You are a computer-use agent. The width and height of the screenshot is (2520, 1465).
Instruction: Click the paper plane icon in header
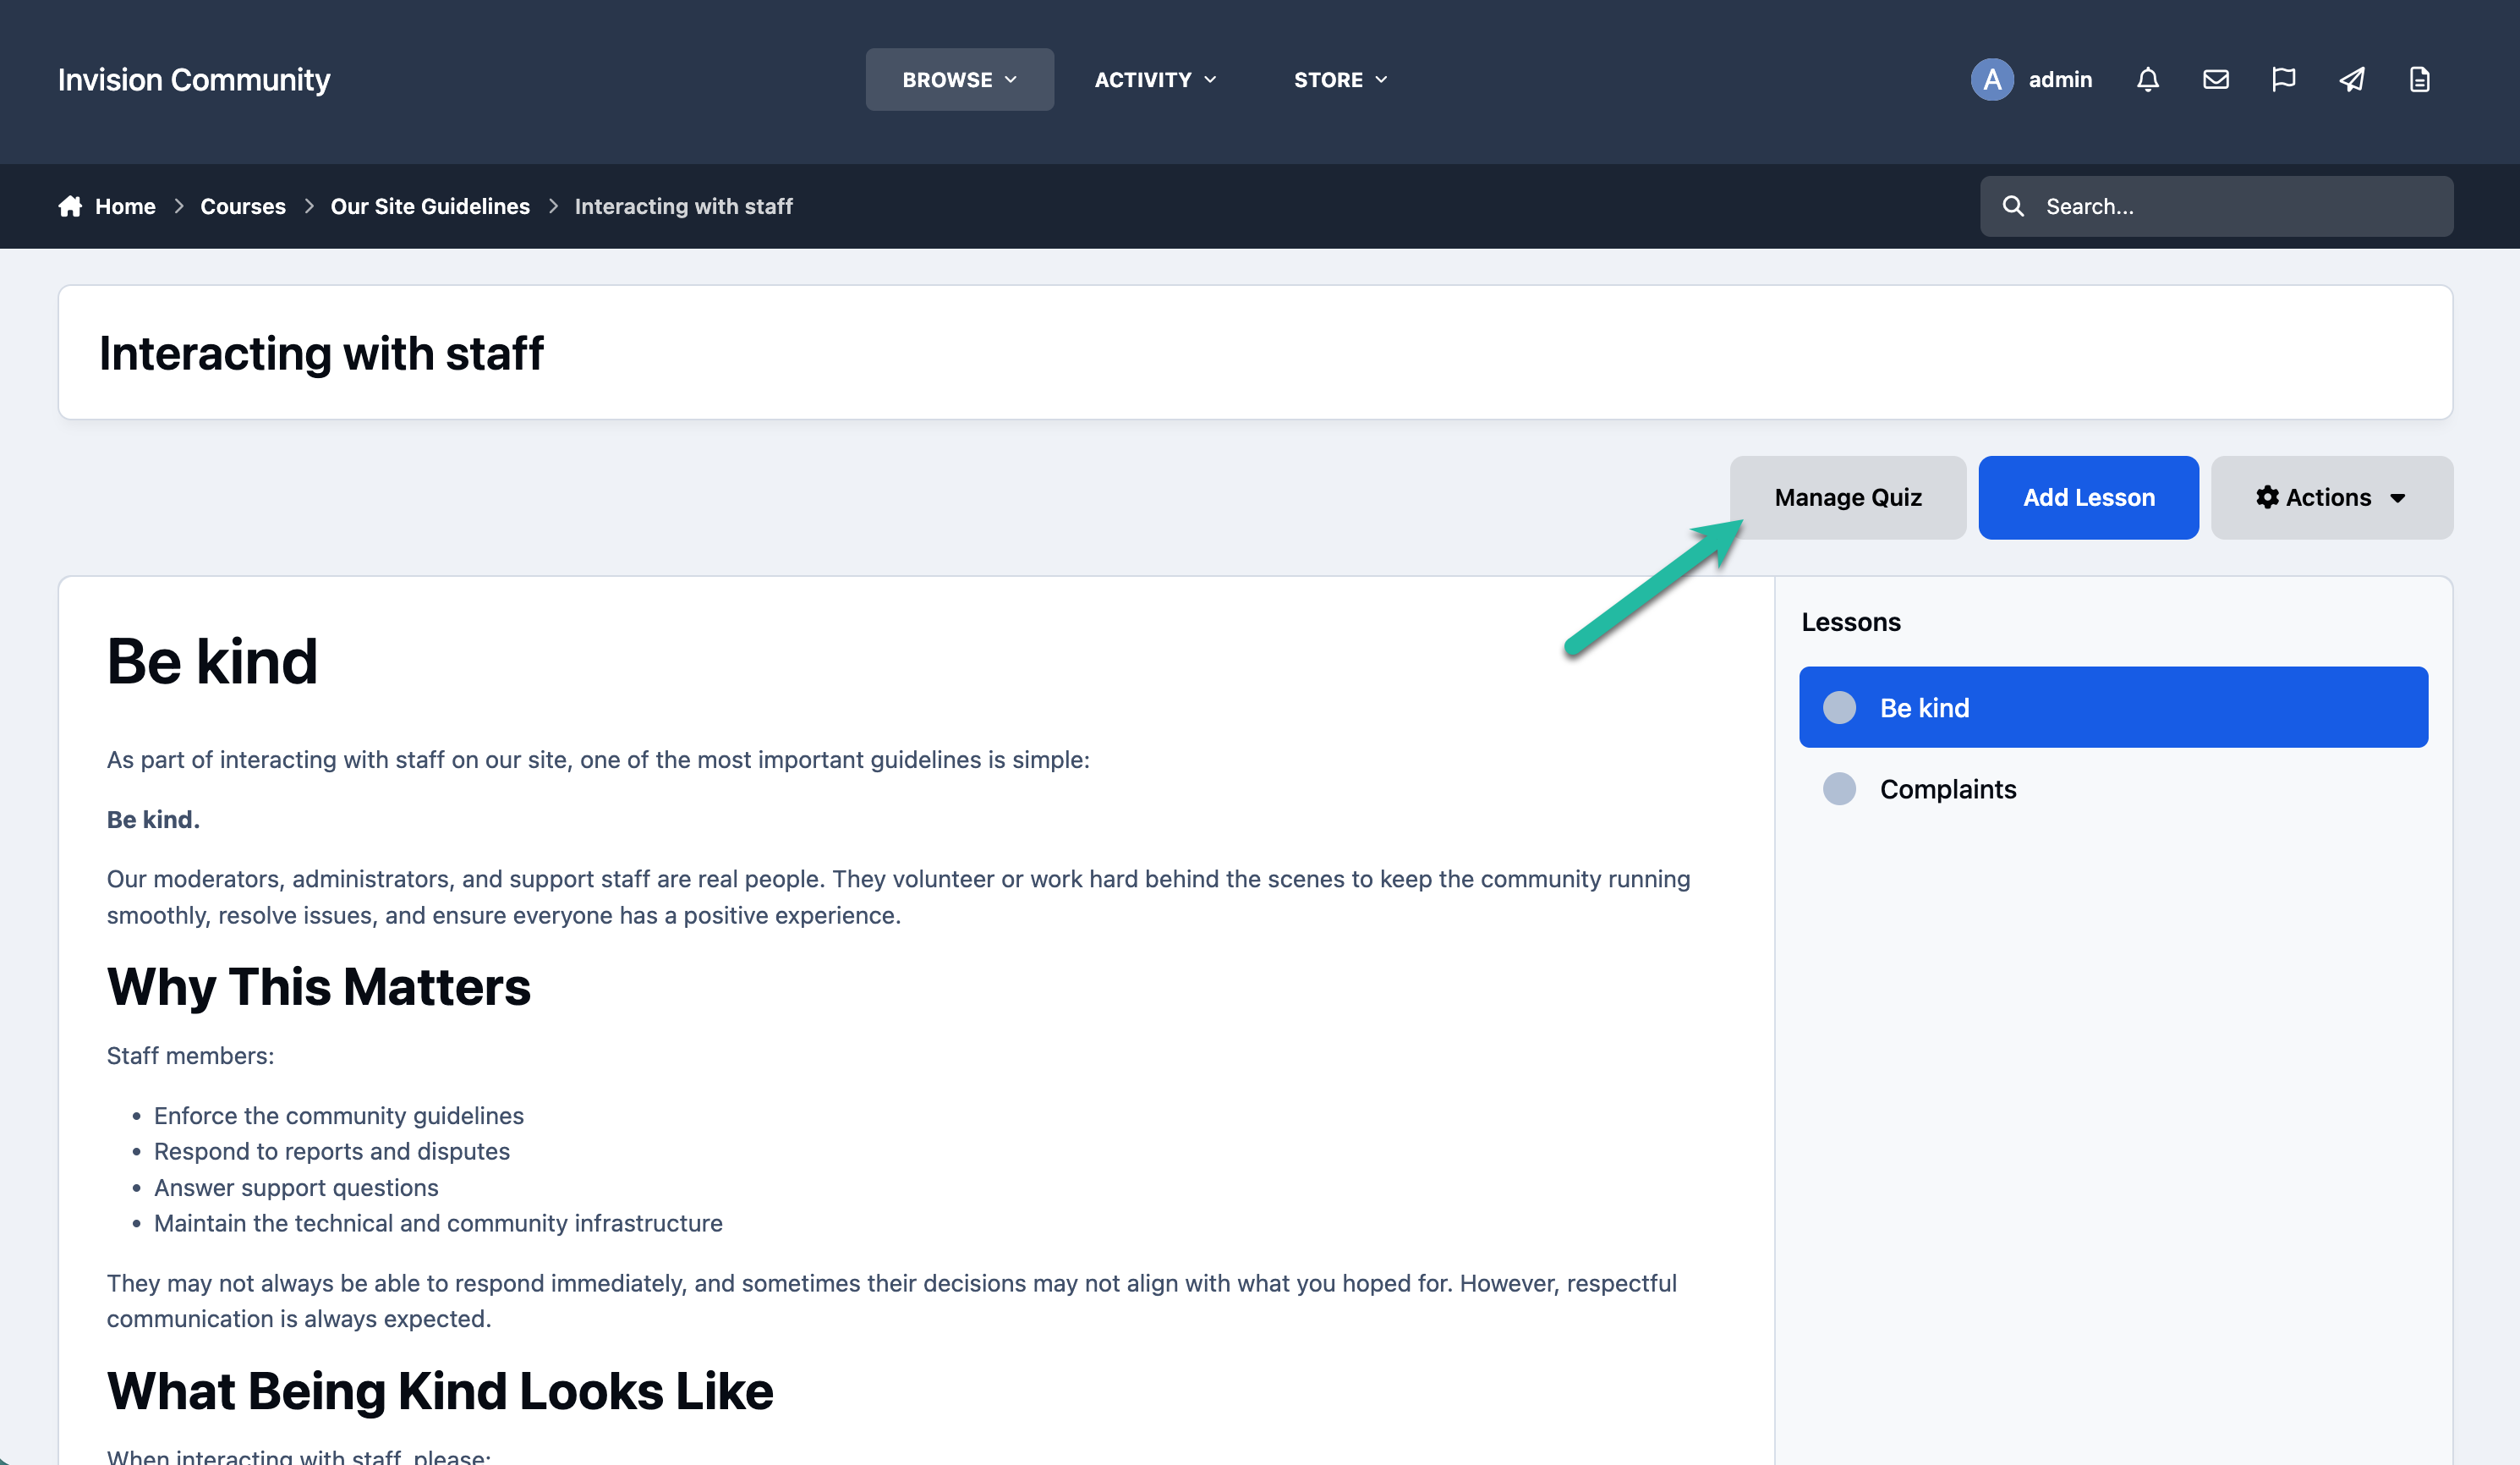2352,79
